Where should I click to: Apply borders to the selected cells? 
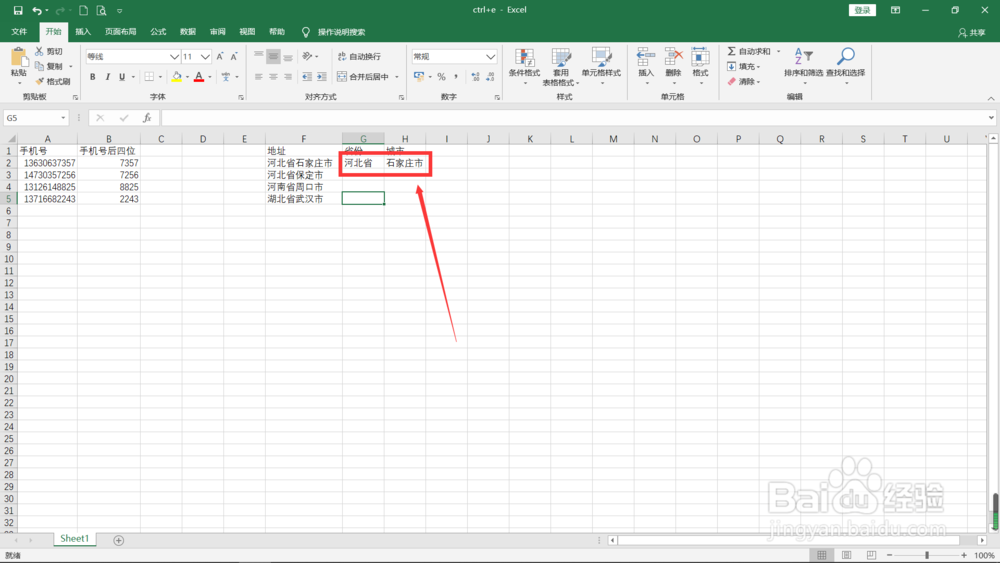149,77
